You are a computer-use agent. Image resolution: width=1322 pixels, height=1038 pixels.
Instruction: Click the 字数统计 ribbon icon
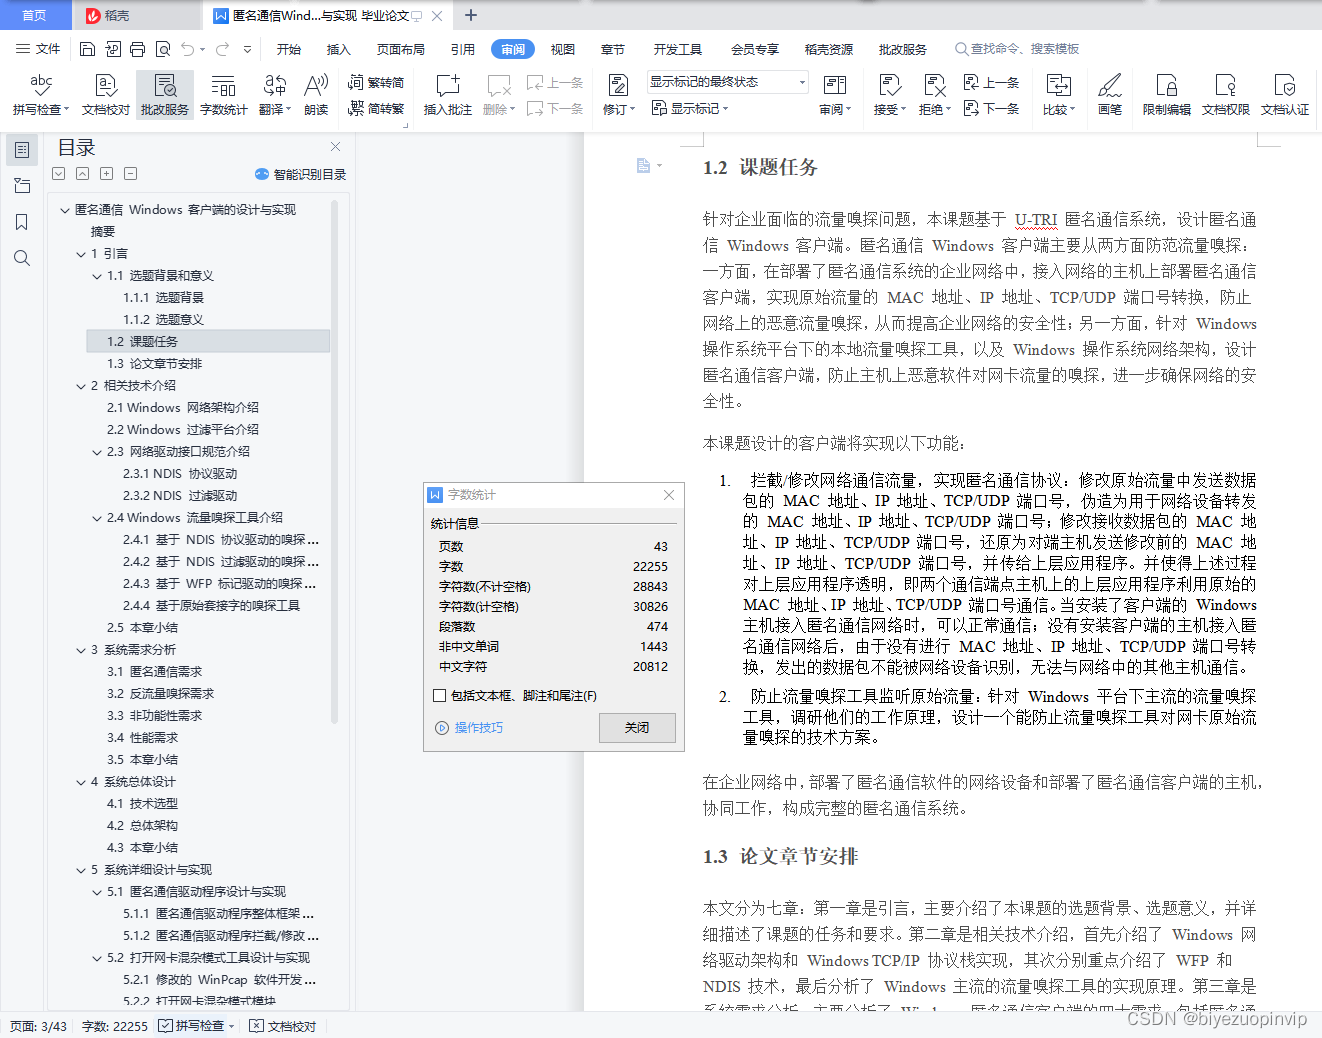click(223, 95)
